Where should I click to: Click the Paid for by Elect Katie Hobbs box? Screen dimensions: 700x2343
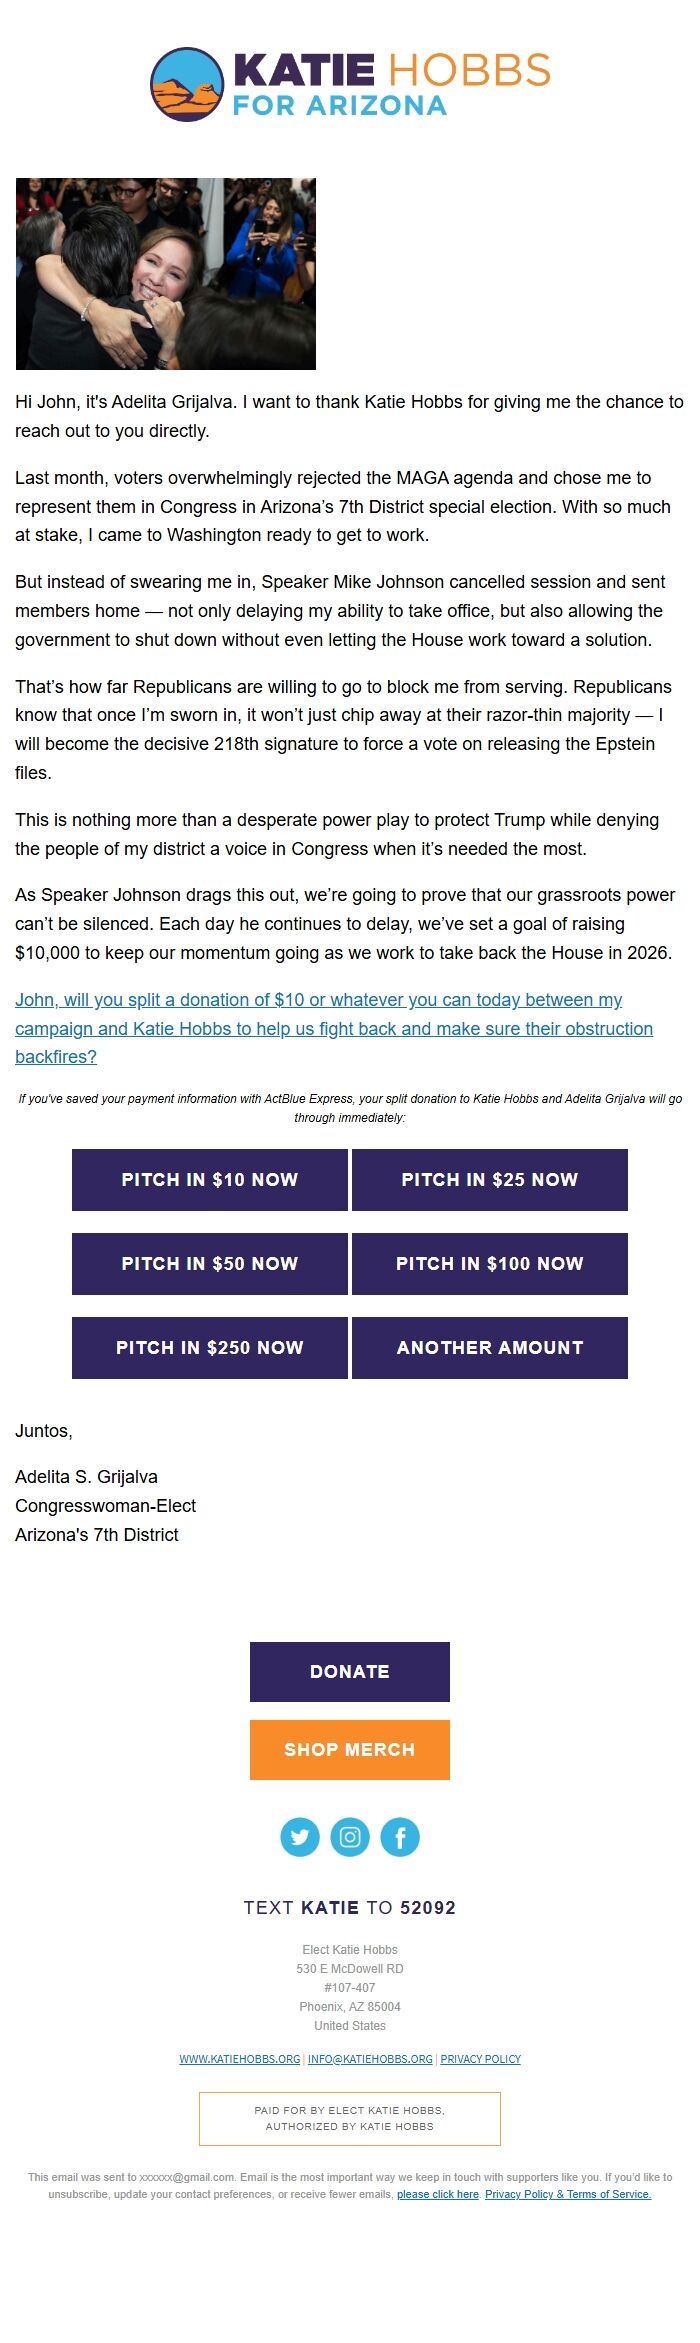click(x=350, y=2118)
